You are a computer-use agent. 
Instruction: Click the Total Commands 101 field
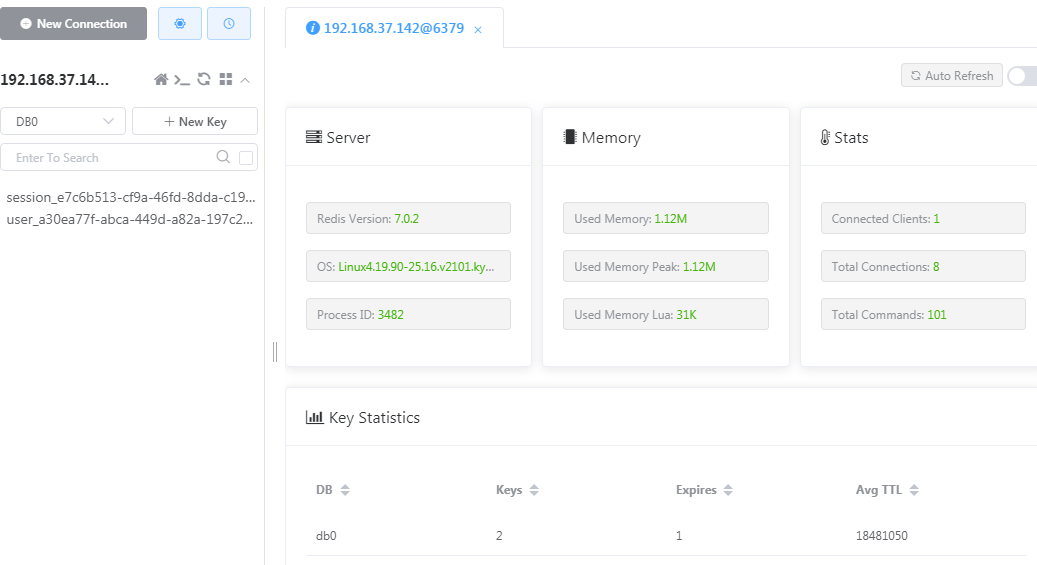(923, 314)
